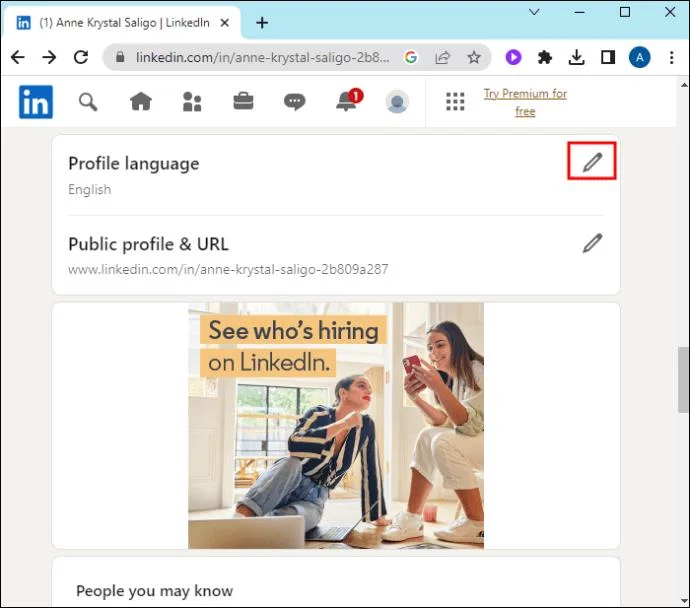The height and width of the screenshot is (608, 690).
Task: Open the tab search chevron dropdown
Action: click(x=534, y=12)
